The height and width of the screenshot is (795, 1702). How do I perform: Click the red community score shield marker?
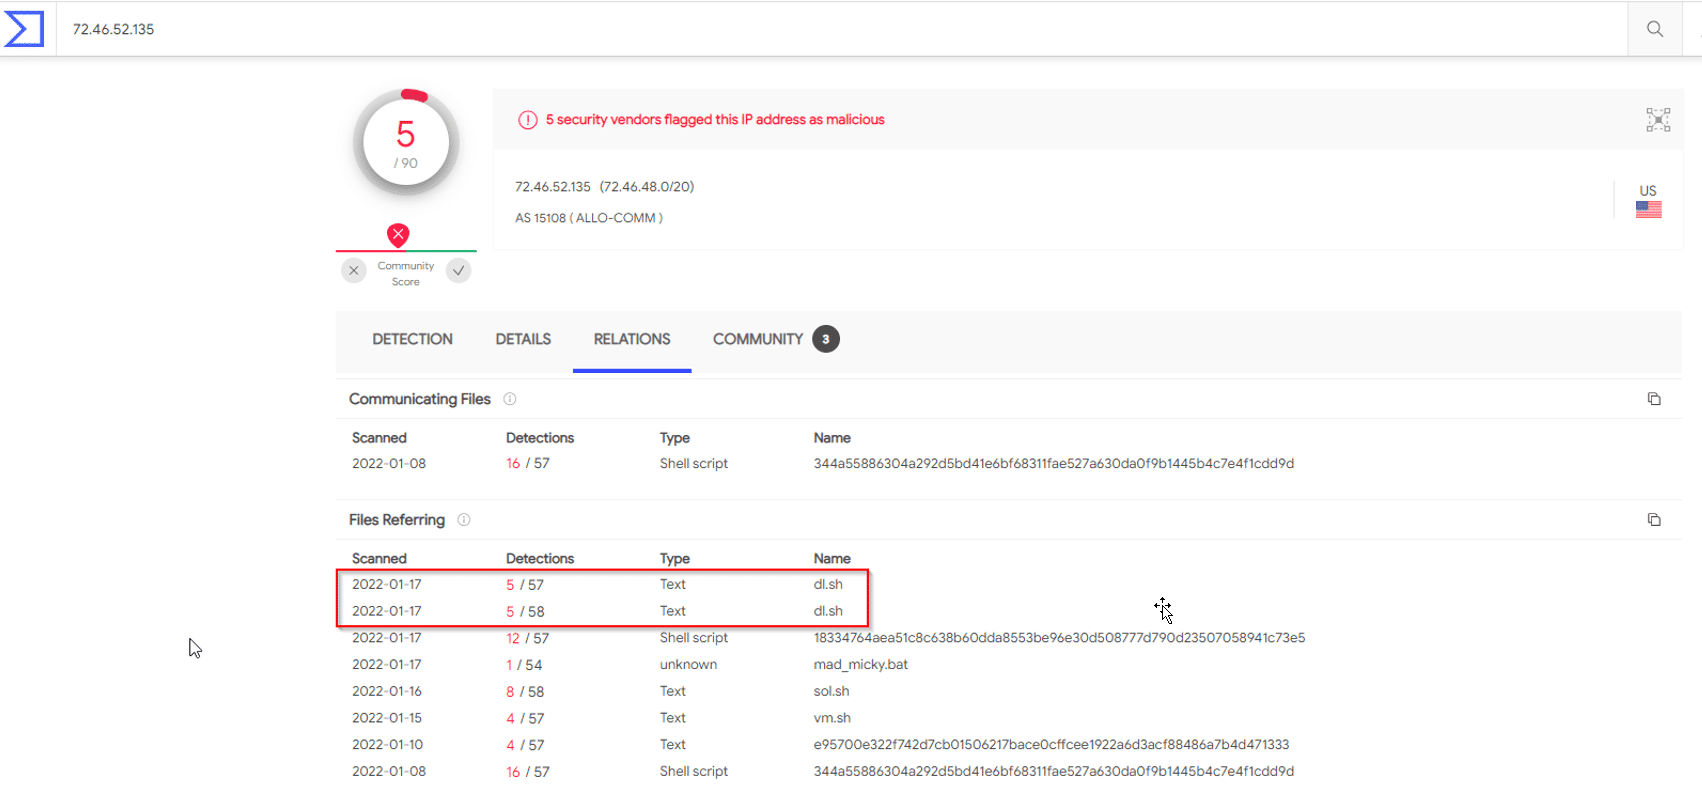(398, 235)
